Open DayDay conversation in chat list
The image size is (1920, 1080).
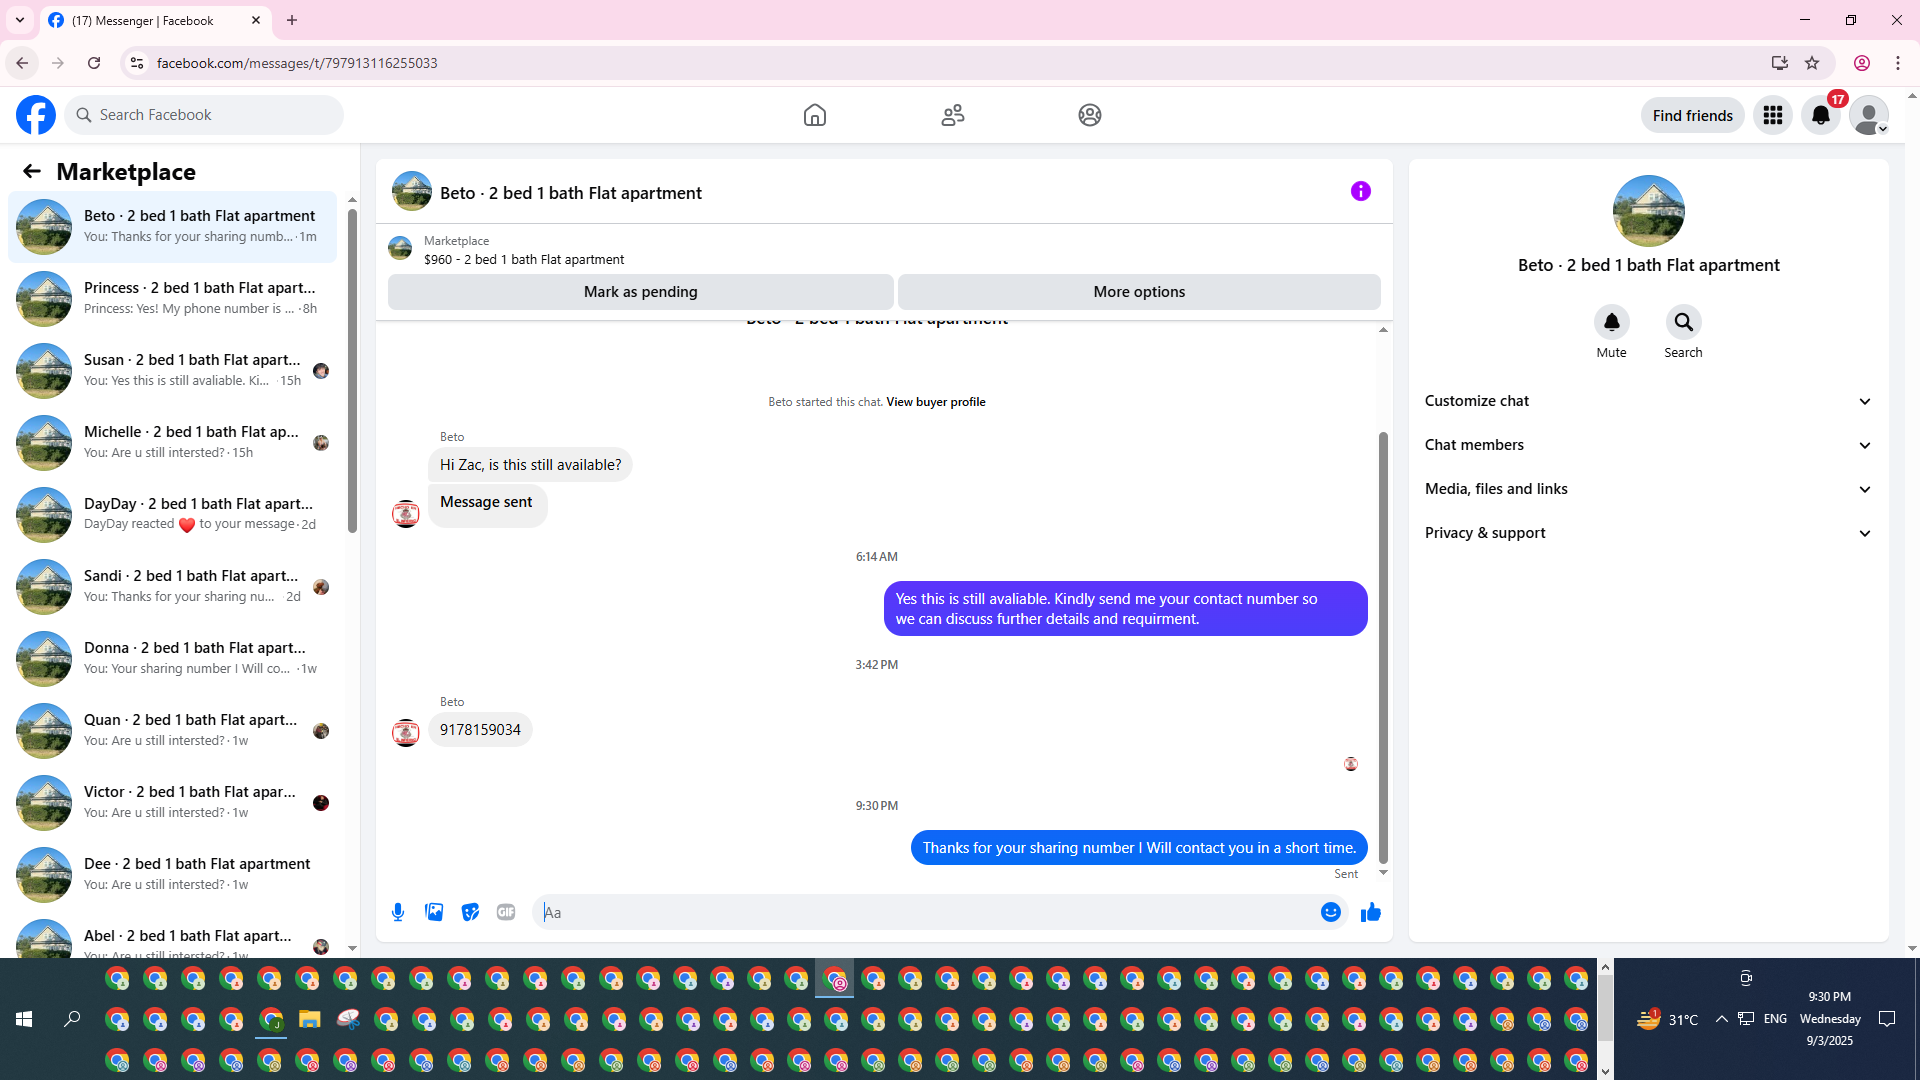point(172,515)
